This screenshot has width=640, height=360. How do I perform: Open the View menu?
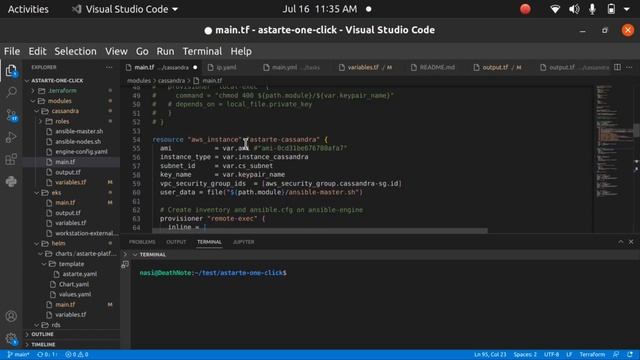click(x=116, y=51)
